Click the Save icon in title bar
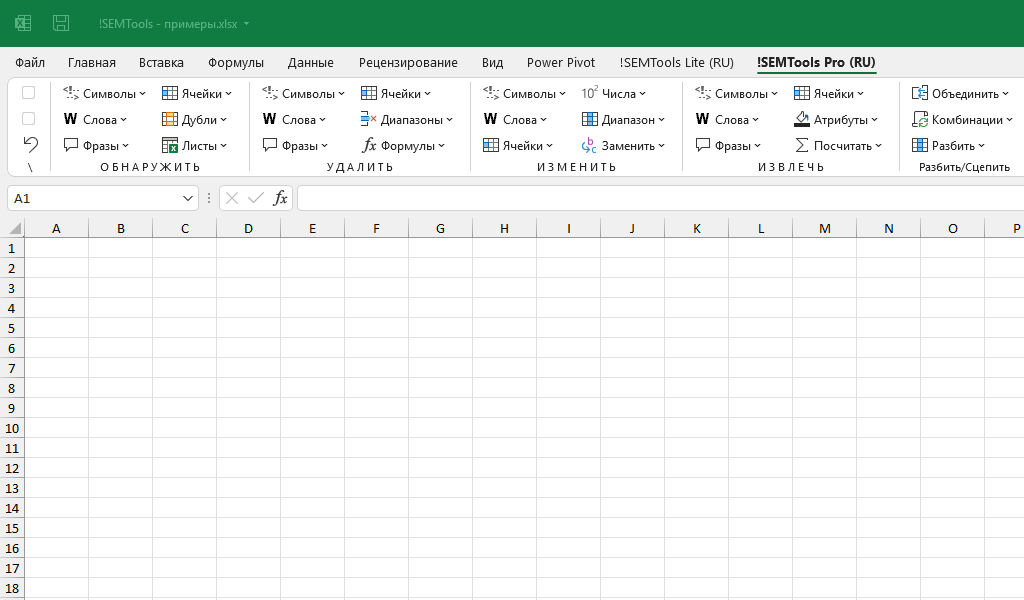The height and width of the screenshot is (600, 1024). click(61, 24)
